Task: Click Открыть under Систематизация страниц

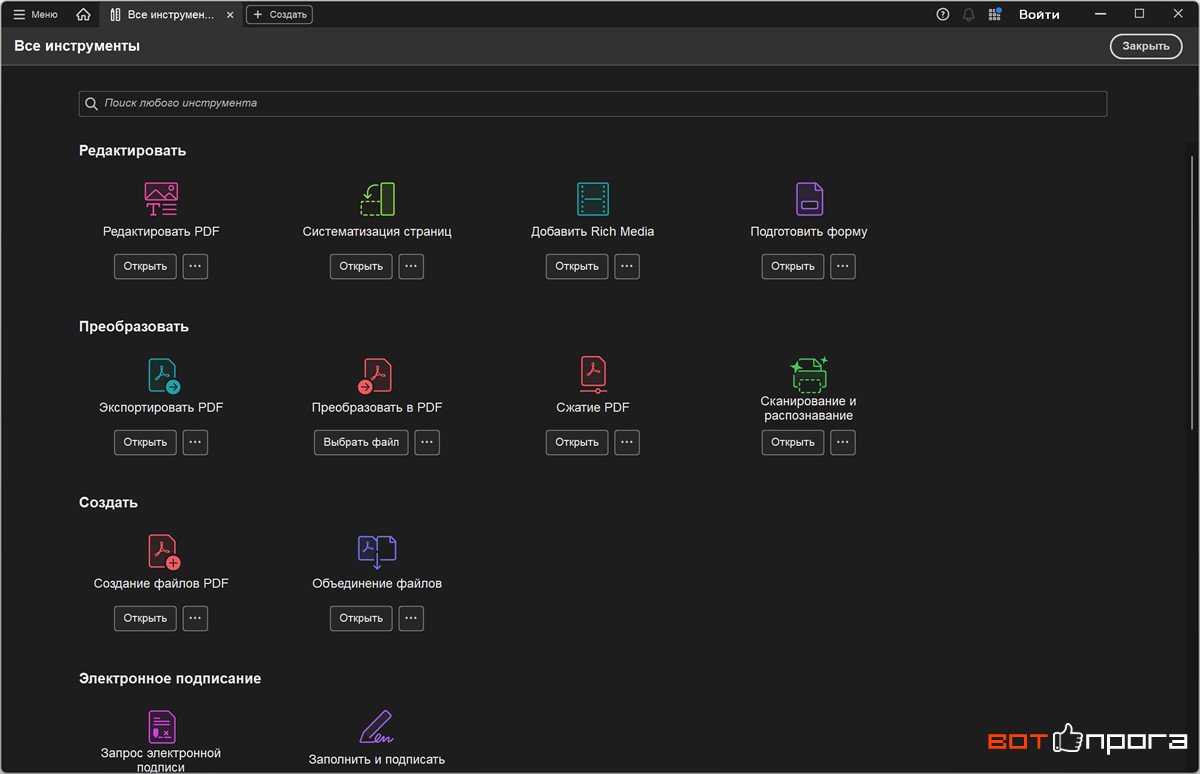Action: 361,266
